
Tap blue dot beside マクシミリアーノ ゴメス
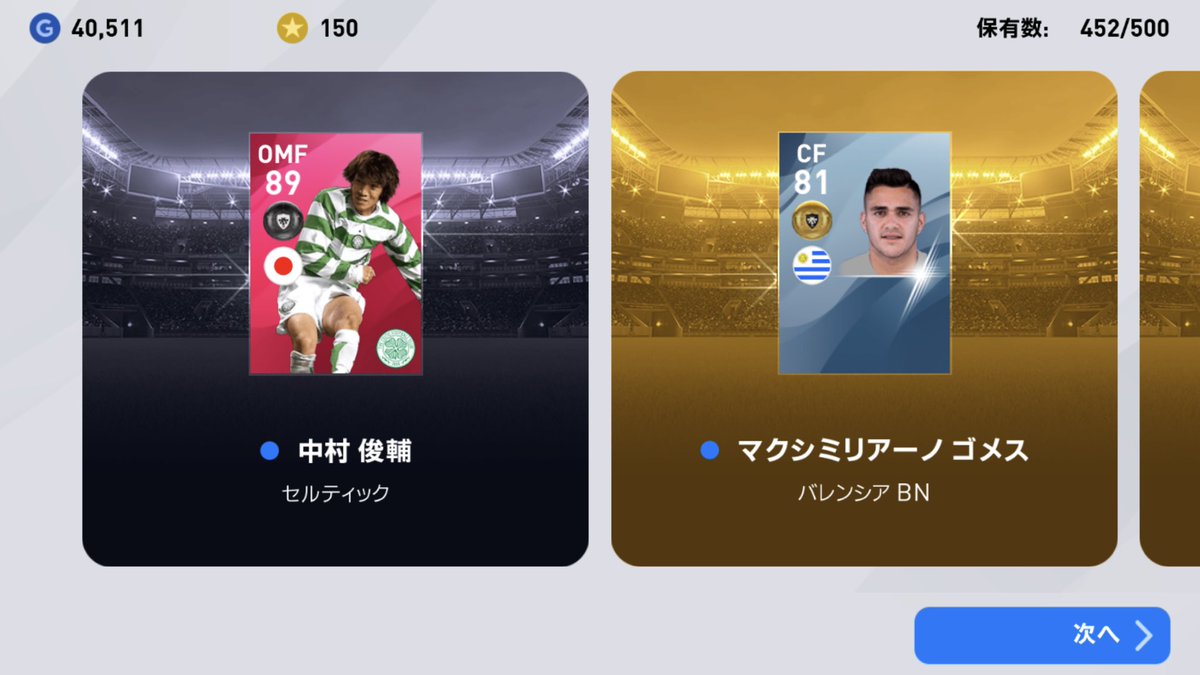710,451
